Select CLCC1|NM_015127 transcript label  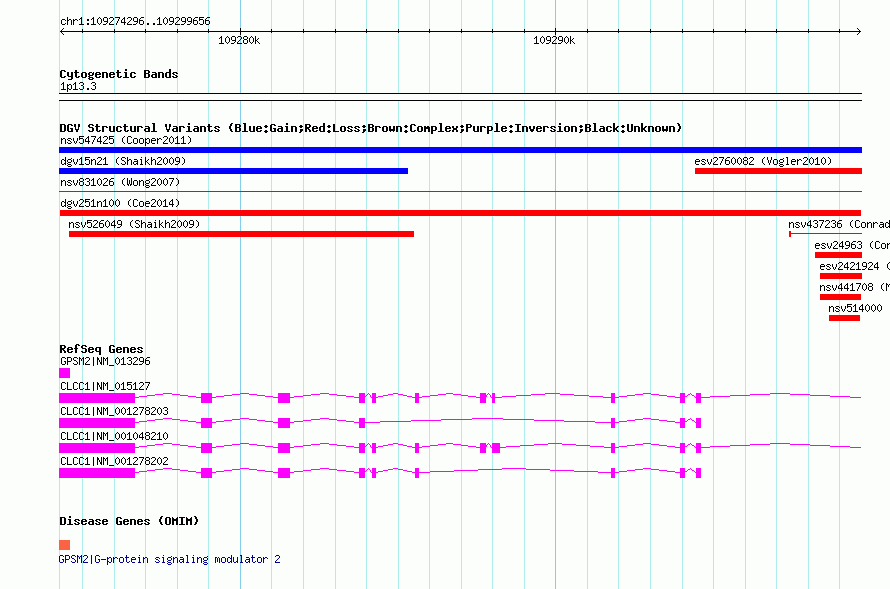coord(105,386)
